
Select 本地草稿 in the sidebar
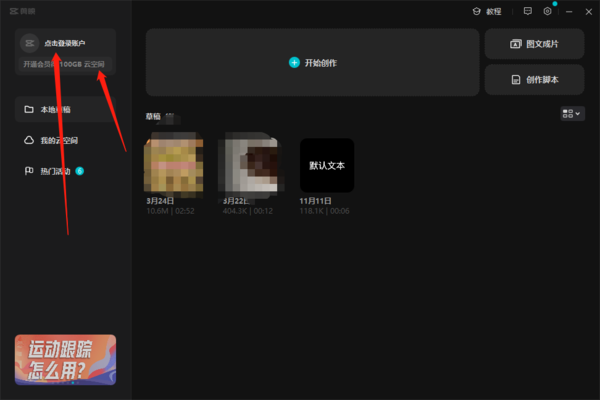pos(65,109)
